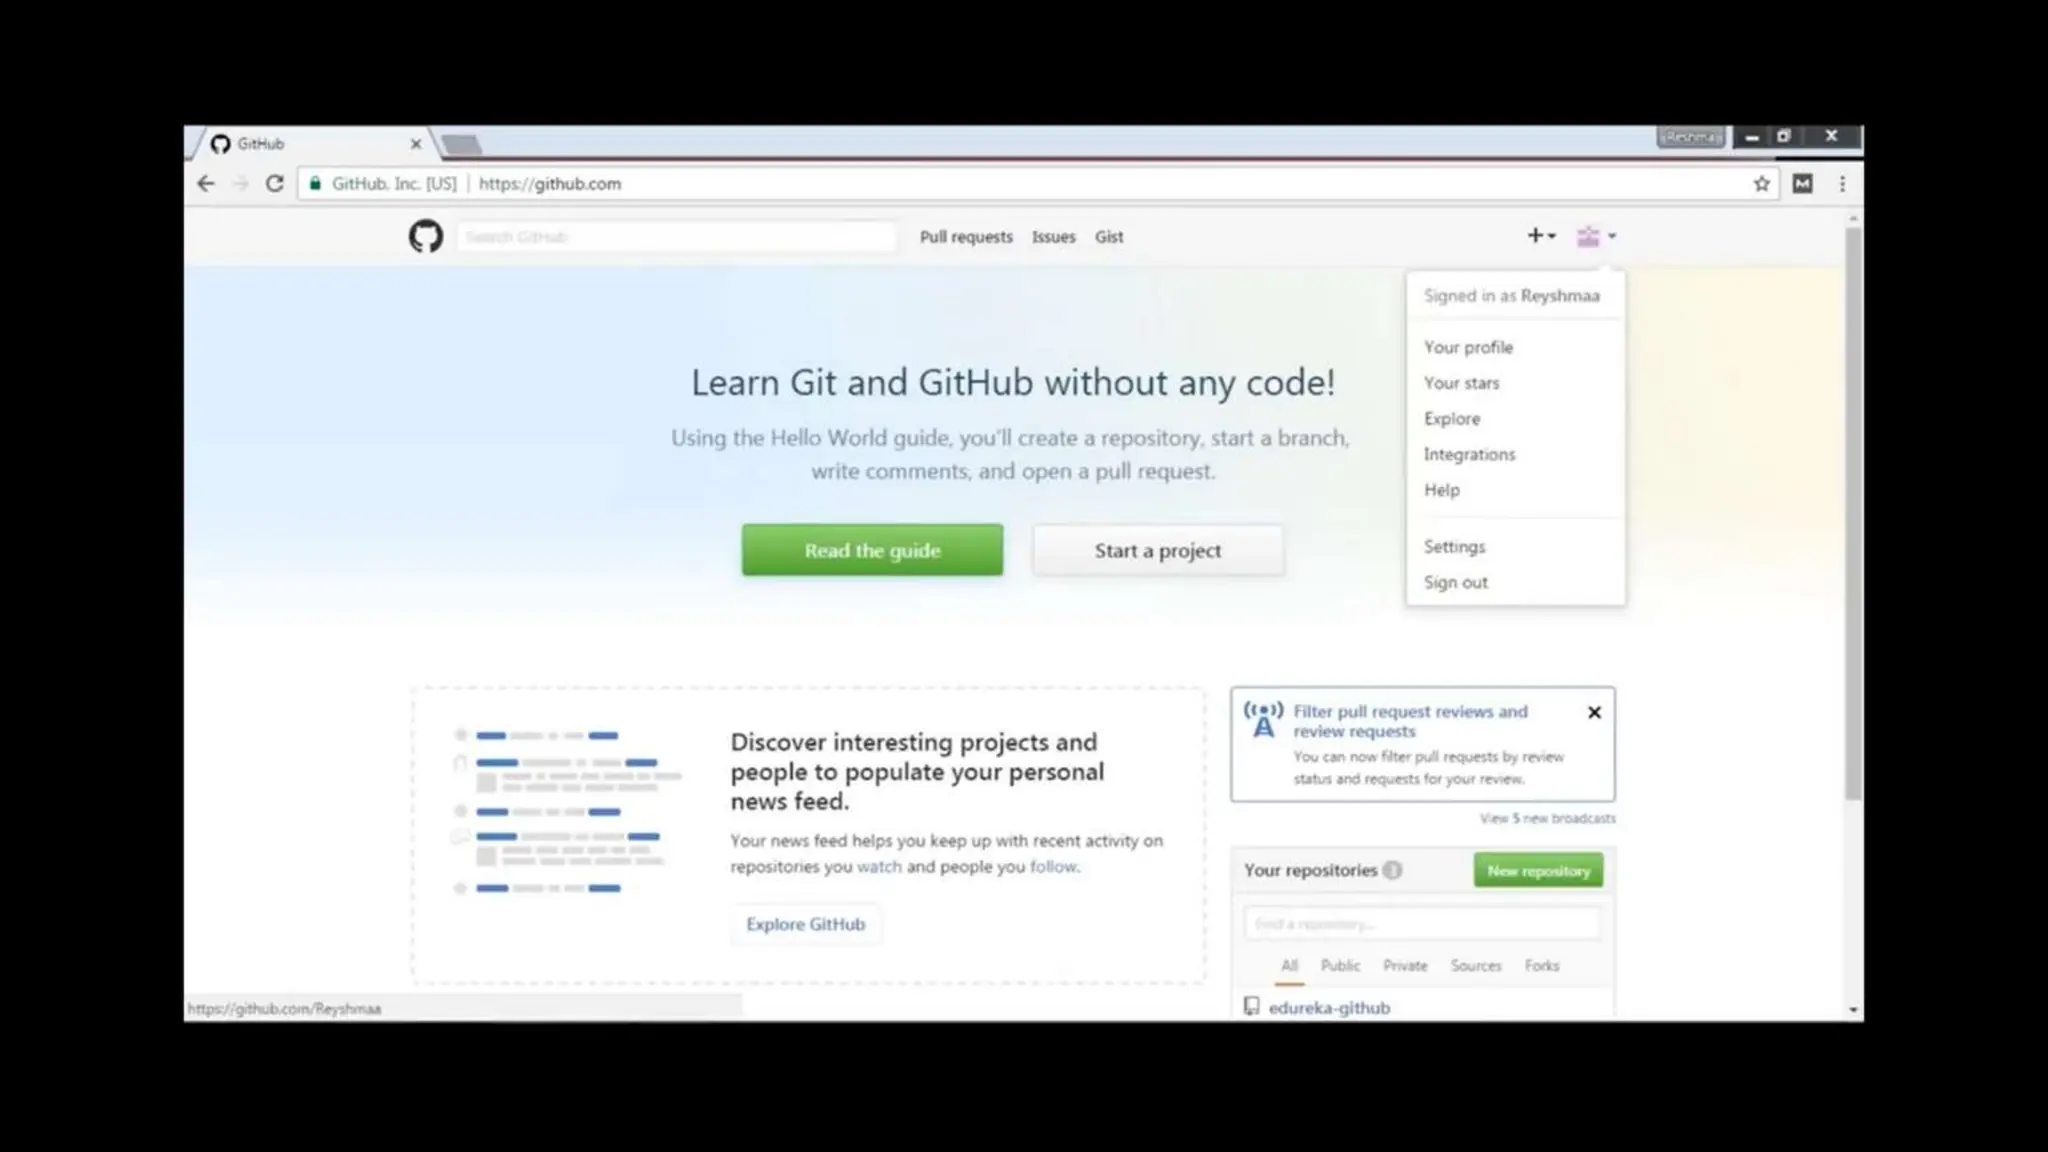Select the All repositories tab
This screenshot has width=2048, height=1152.
1289,965
